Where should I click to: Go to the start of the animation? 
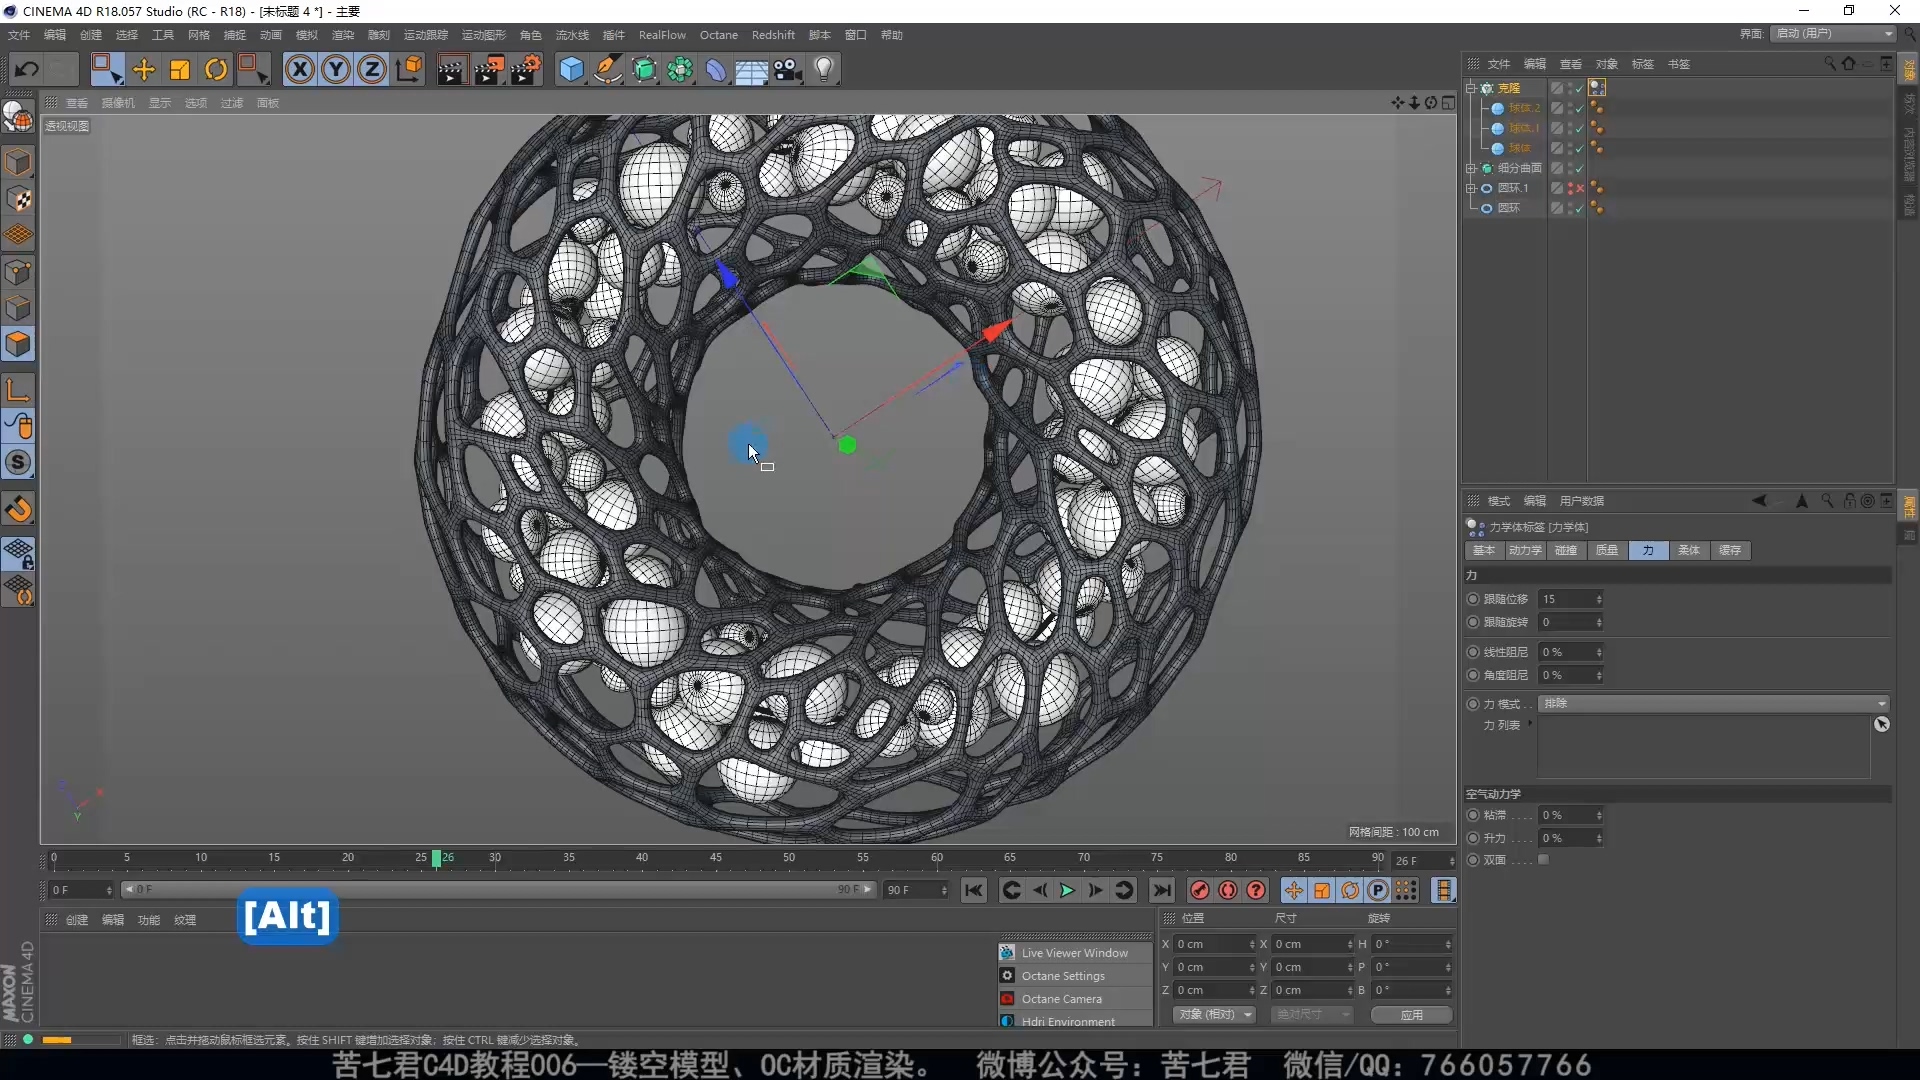[974, 890]
